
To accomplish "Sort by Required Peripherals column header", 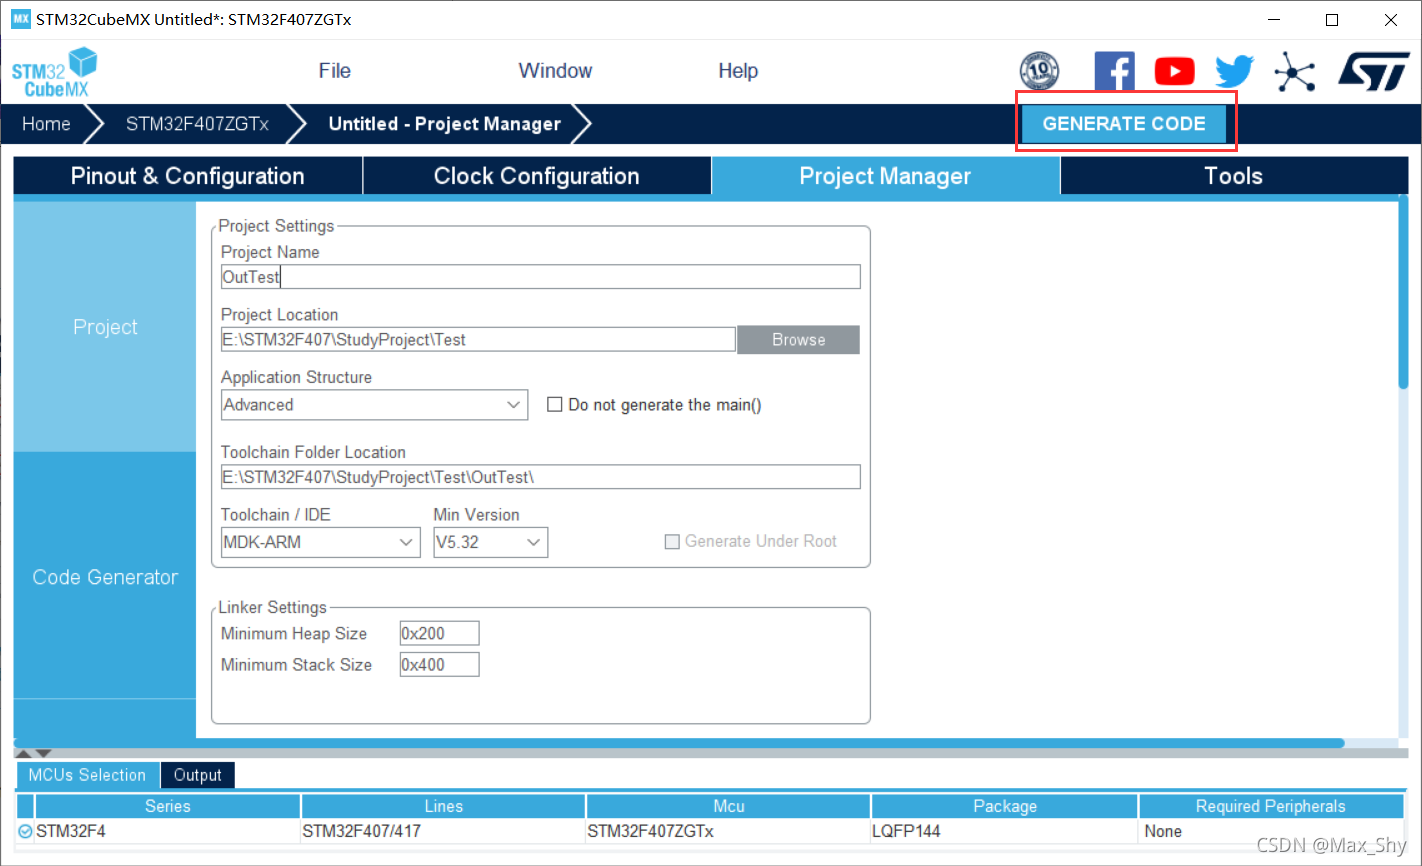I will coord(1271,806).
